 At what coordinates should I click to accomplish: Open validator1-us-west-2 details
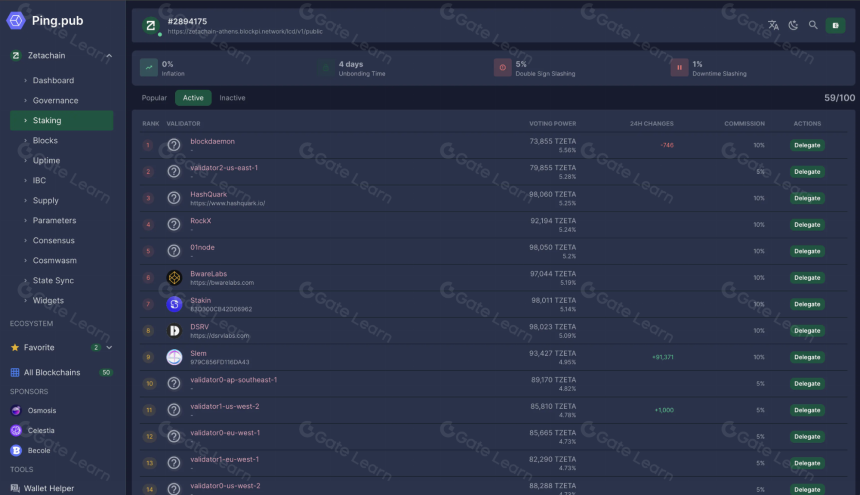(x=225, y=406)
